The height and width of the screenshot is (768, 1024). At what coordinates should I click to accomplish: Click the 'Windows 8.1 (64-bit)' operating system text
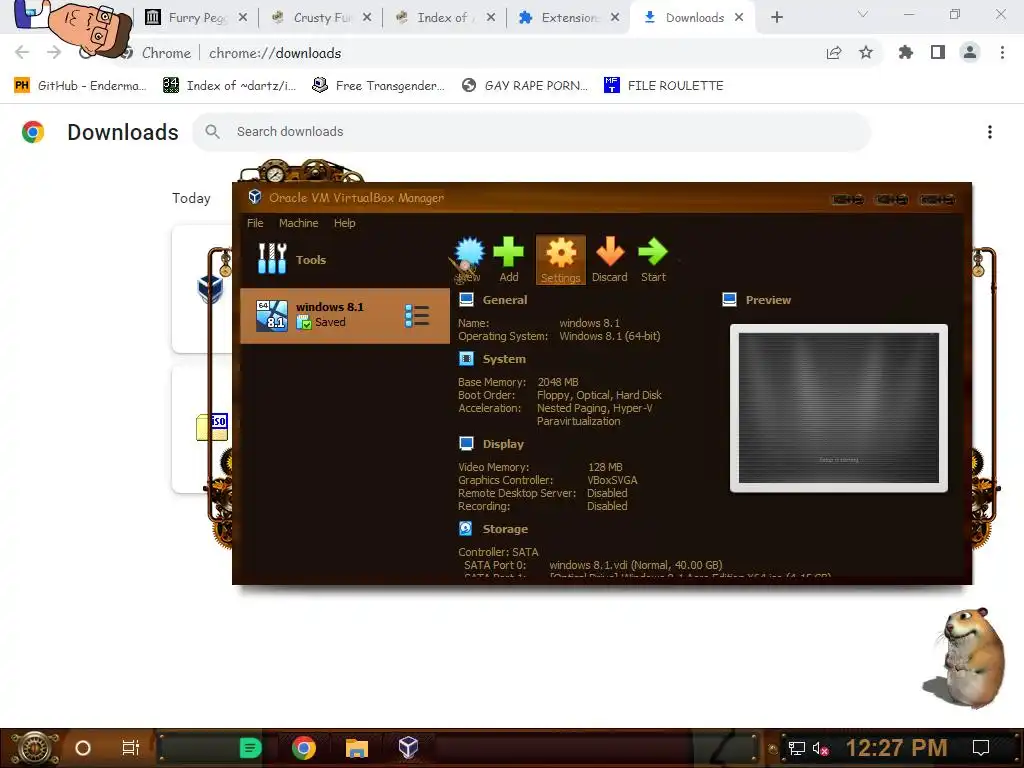[609, 336]
